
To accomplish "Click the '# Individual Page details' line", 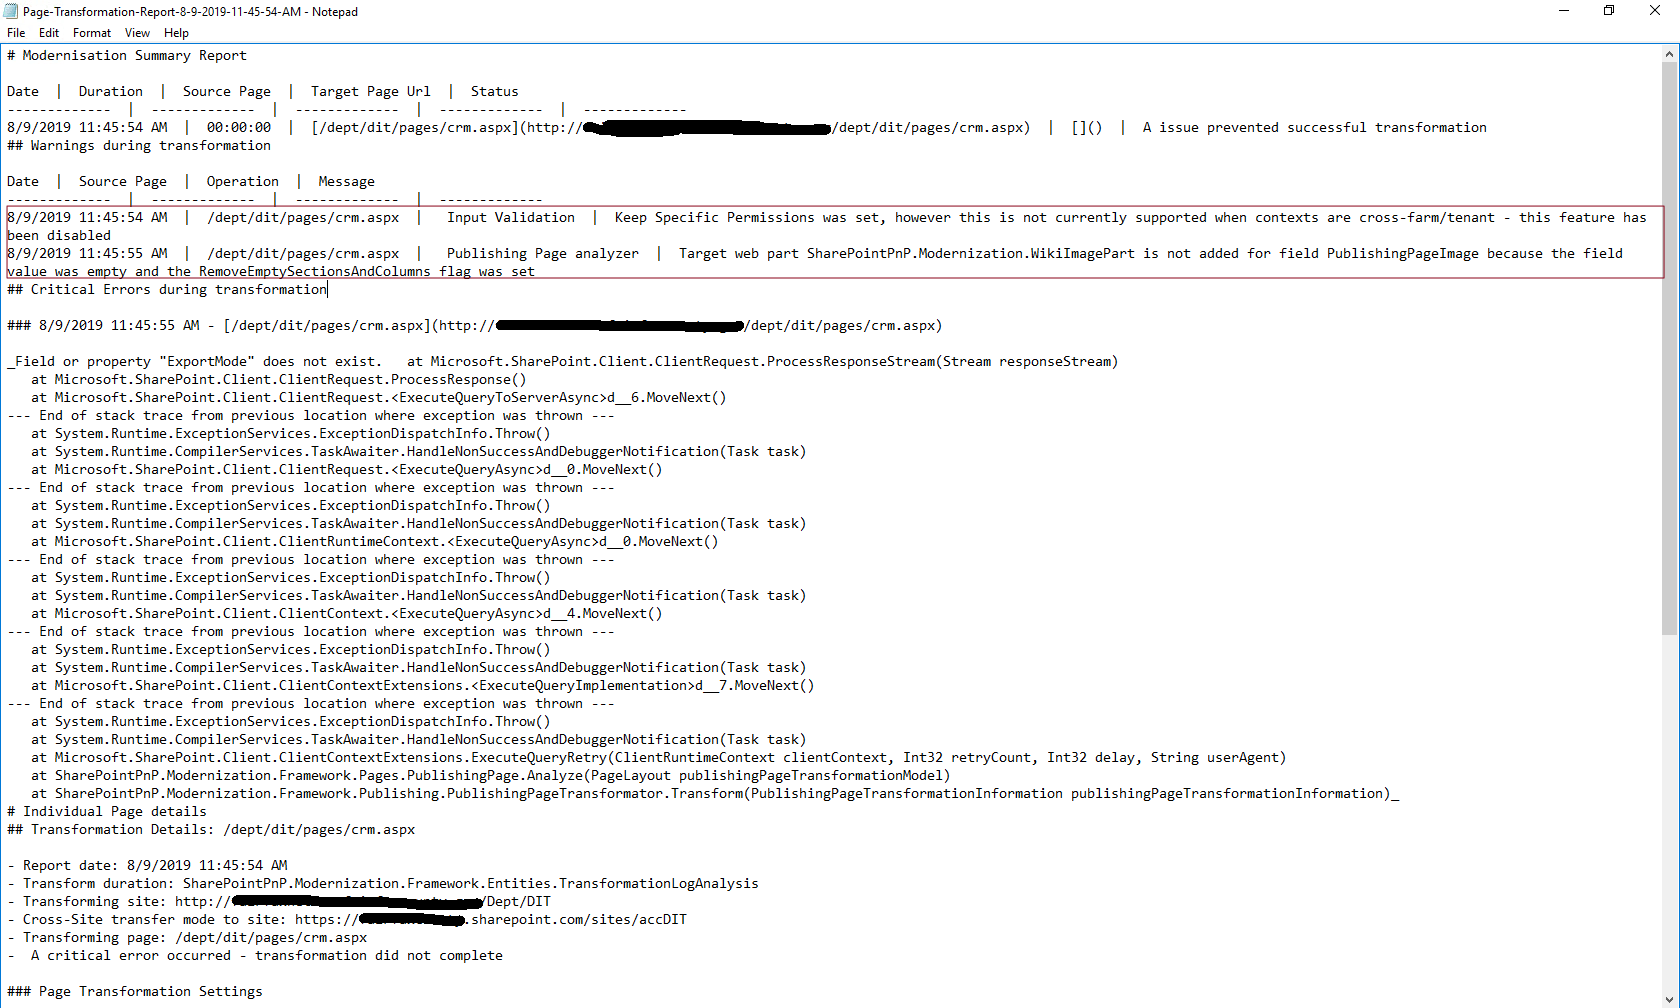I will click(x=107, y=812).
